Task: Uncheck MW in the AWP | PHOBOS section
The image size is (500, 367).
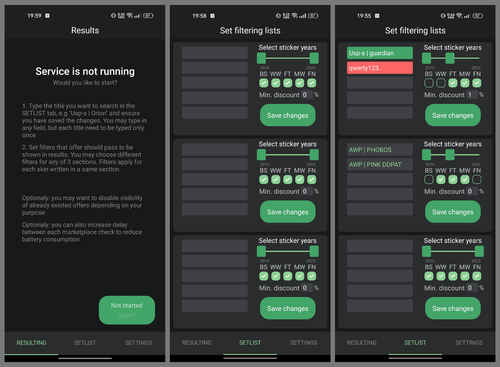Action: click(465, 180)
